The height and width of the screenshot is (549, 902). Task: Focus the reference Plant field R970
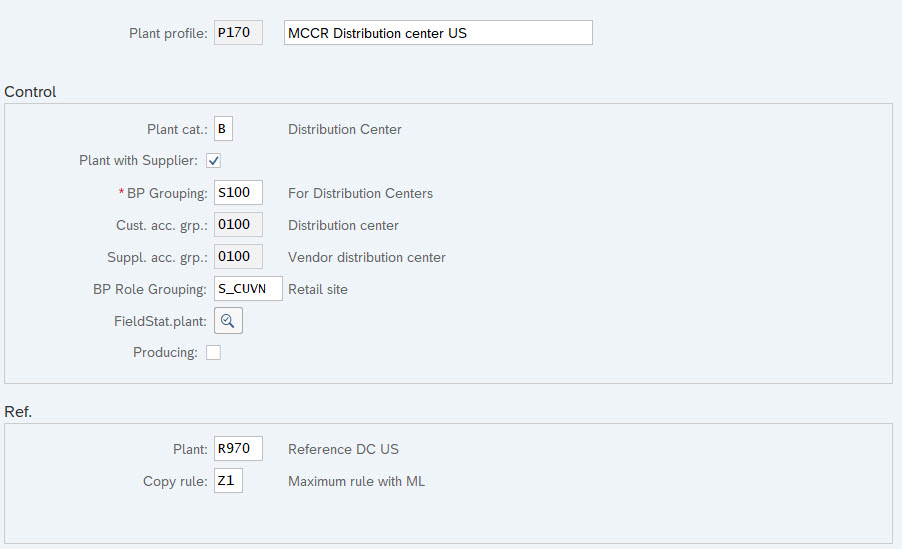238,448
